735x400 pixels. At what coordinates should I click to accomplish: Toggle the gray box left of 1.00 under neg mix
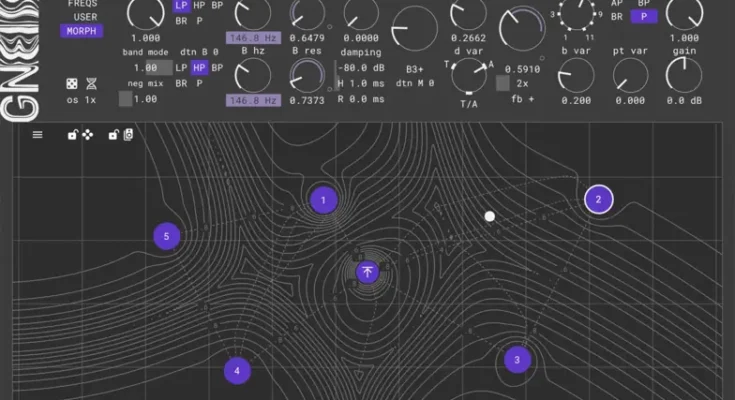coord(125,99)
